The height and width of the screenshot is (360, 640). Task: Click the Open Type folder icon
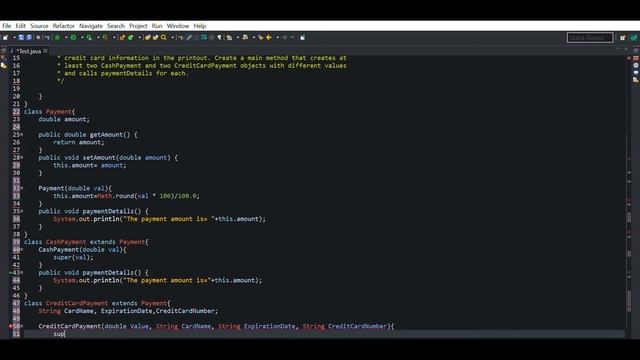click(148, 38)
